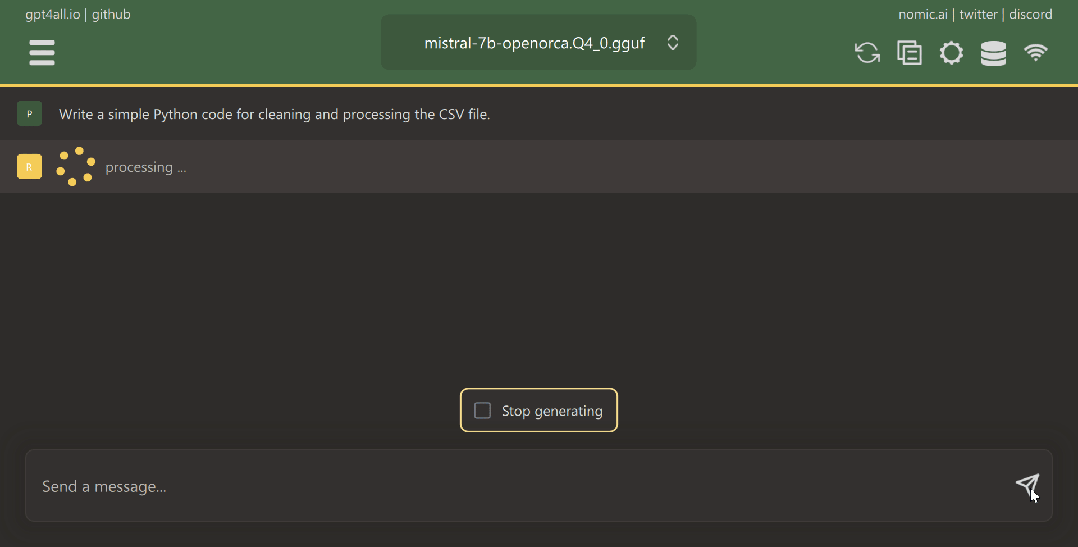Tick the checkbox inside Stop generating
1078x547 pixels.
tap(483, 410)
